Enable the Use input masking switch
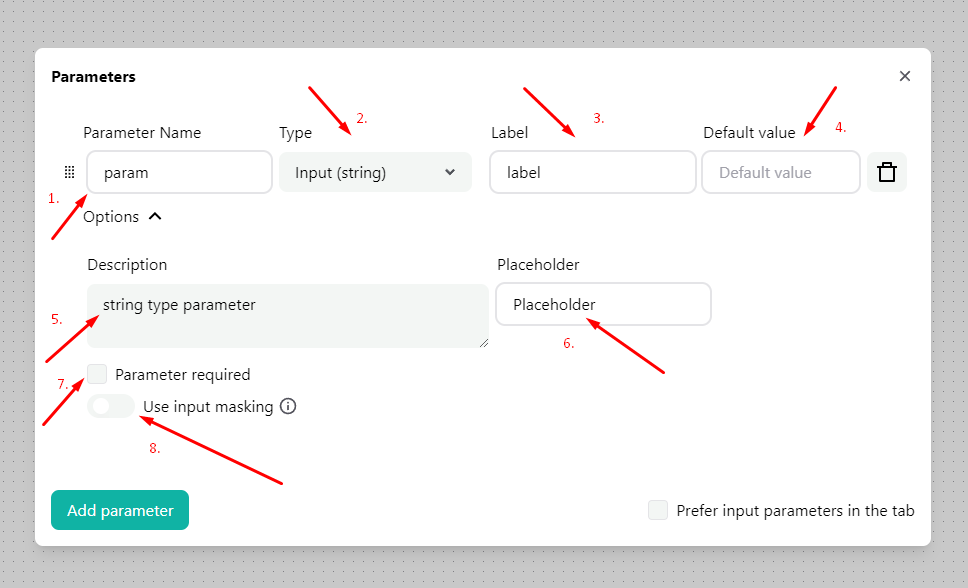968x588 pixels. (x=111, y=406)
